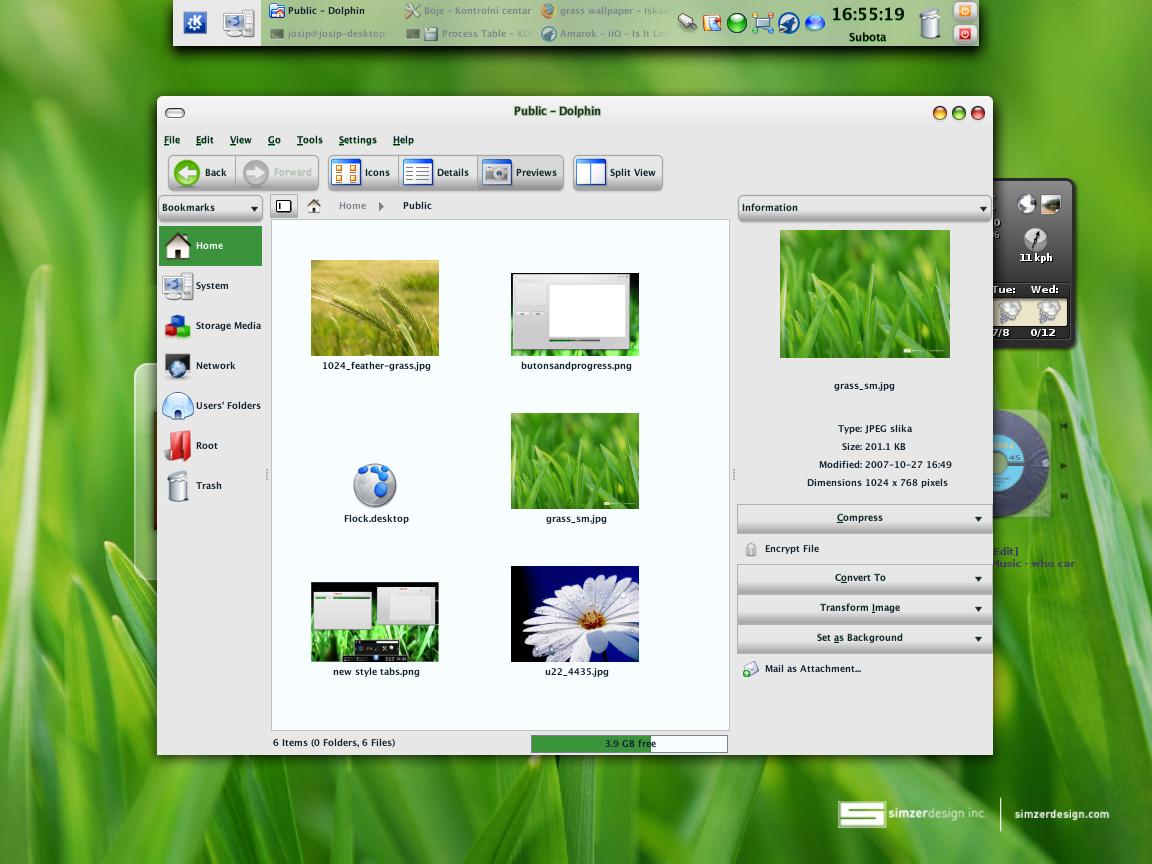Open the Edit menu
Image resolution: width=1152 pixels, height=864 pixels.
coord(204,140)
